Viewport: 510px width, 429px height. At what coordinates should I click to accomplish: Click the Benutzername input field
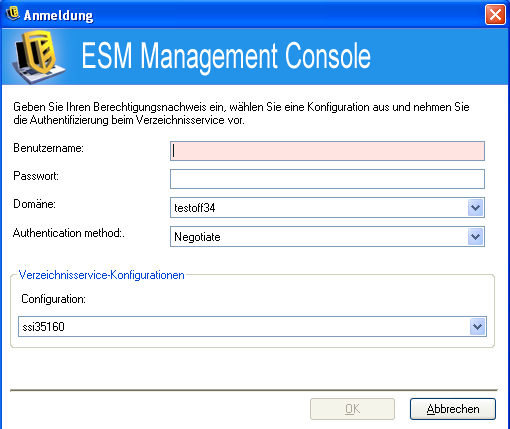click(327, 151)
